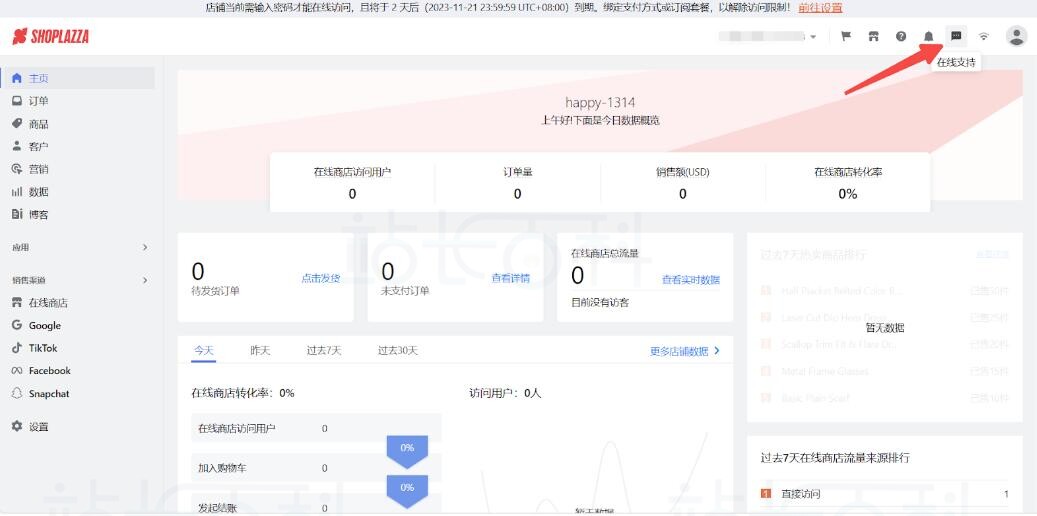Click the 待发货订单 label
The width and height of the screenshot is (1037, 516).
(215, 291)
